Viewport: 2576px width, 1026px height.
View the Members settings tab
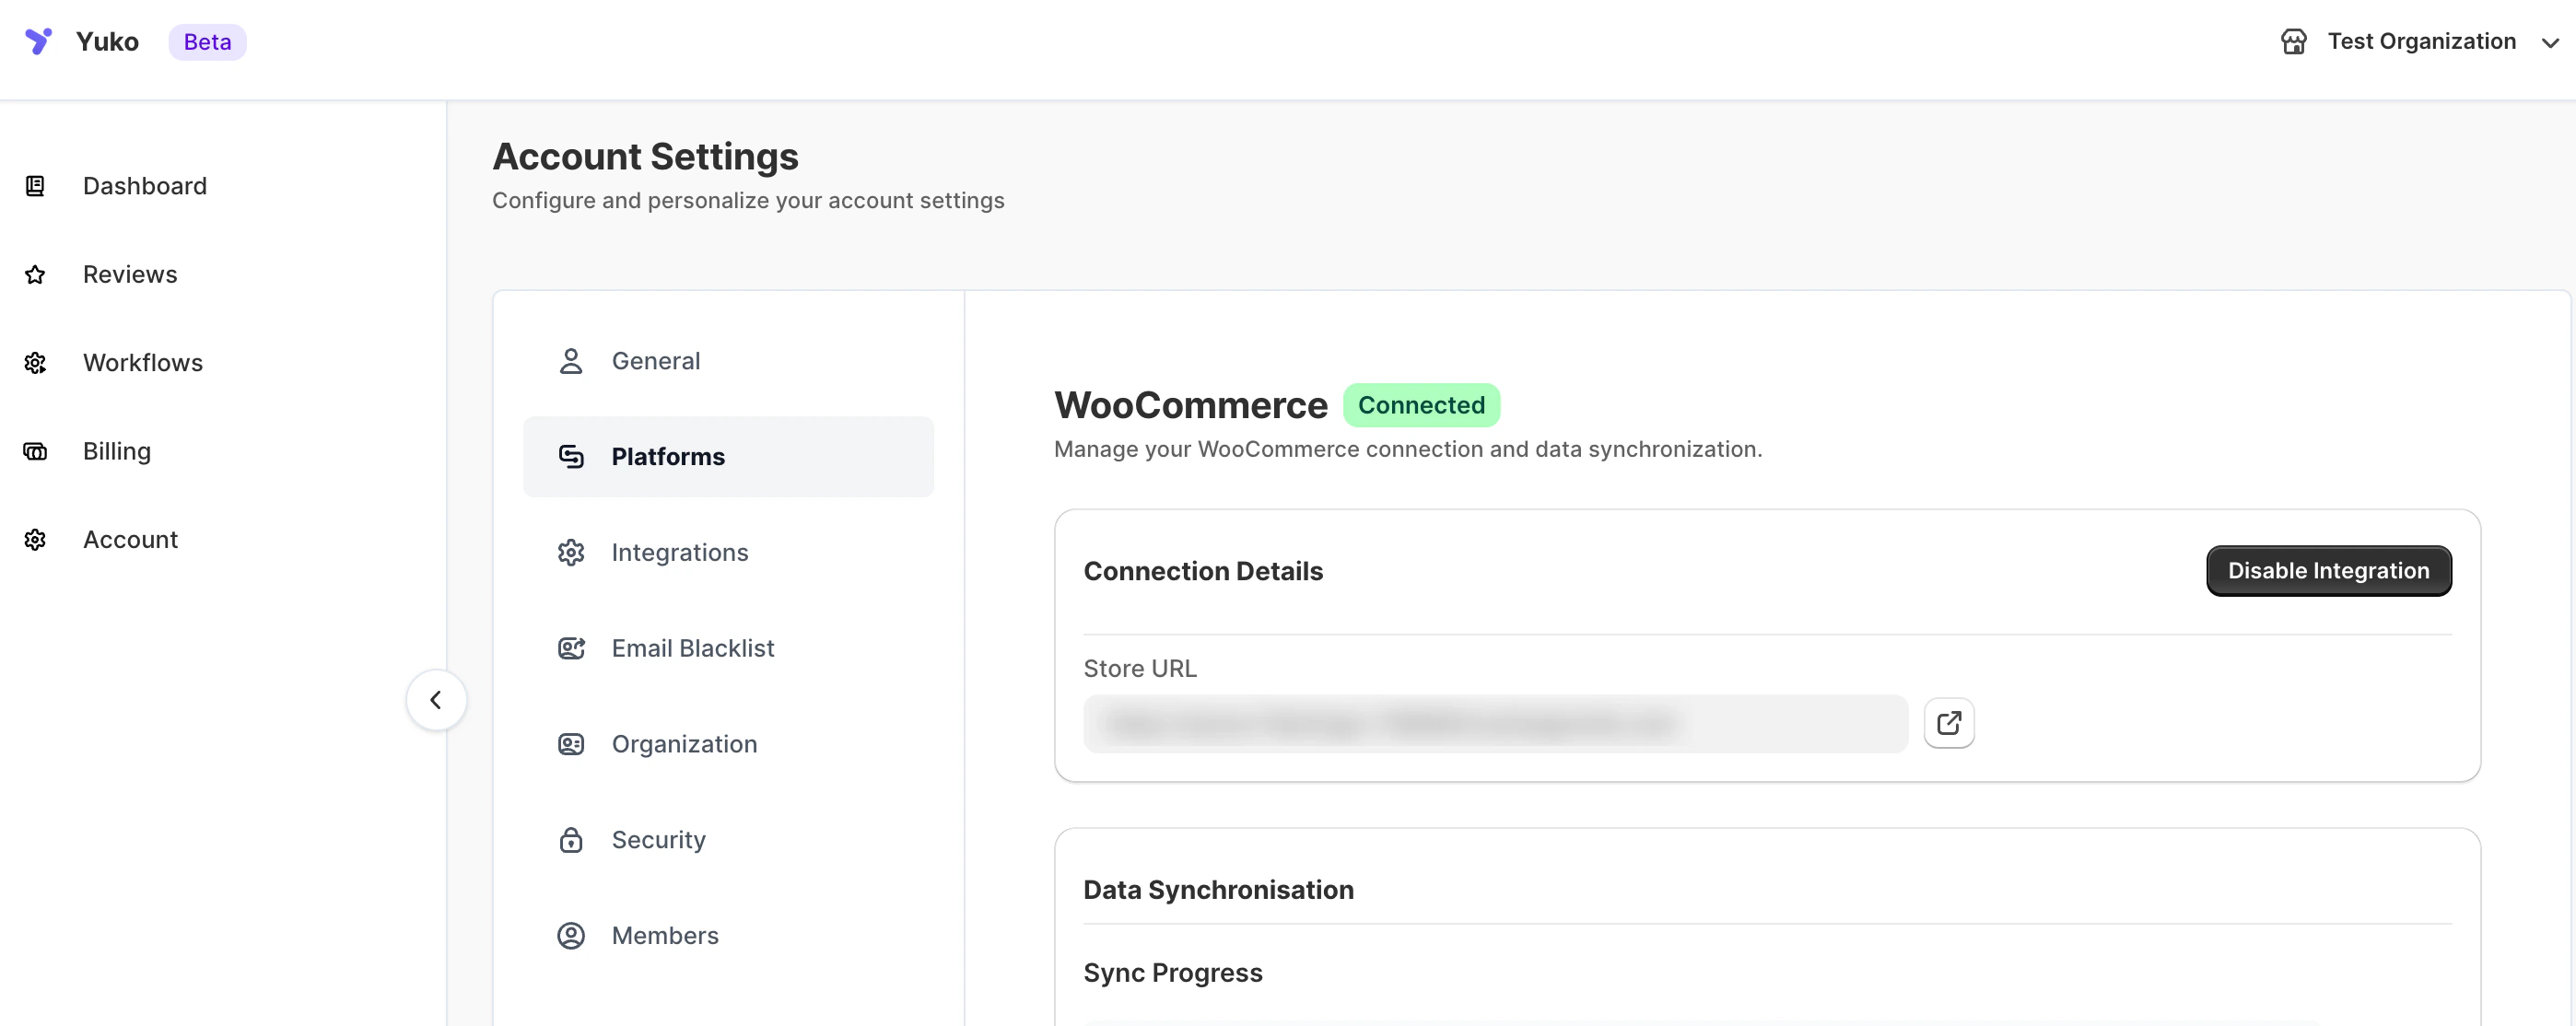(x=728, y=936)
